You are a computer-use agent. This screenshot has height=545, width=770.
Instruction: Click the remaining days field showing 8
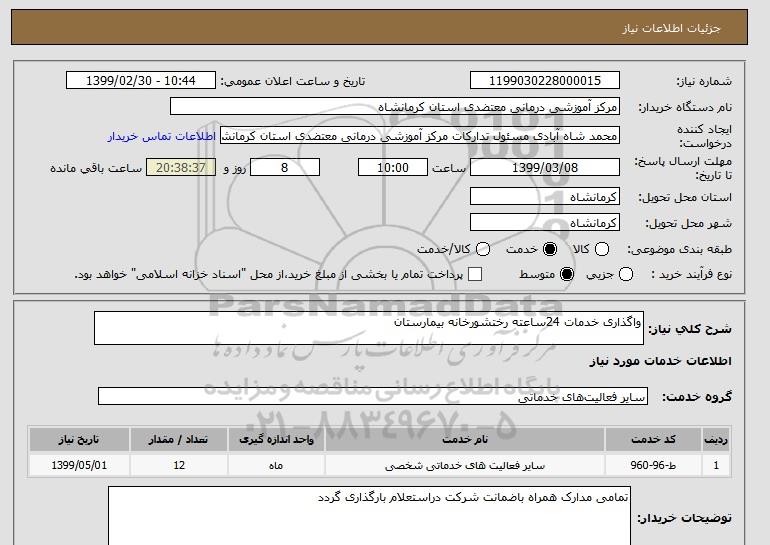pos(285,167)
